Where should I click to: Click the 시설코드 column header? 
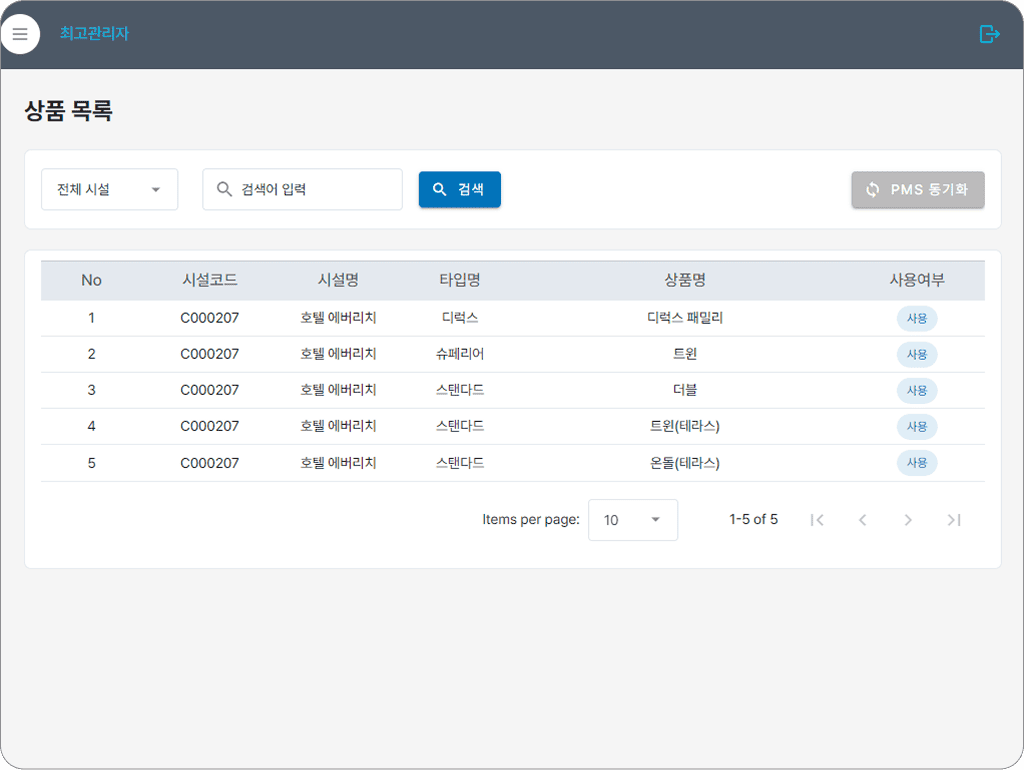[210, 280]
